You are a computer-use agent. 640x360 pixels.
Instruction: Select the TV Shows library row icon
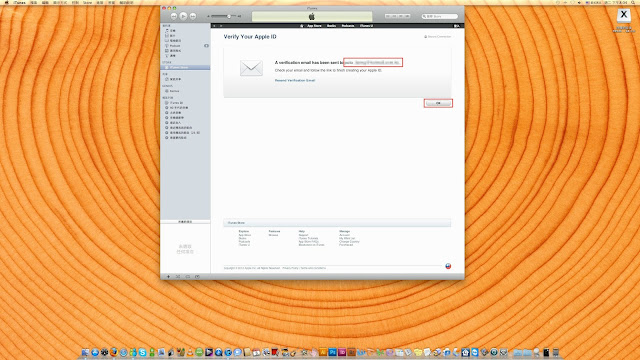click(x=167, y=41)
